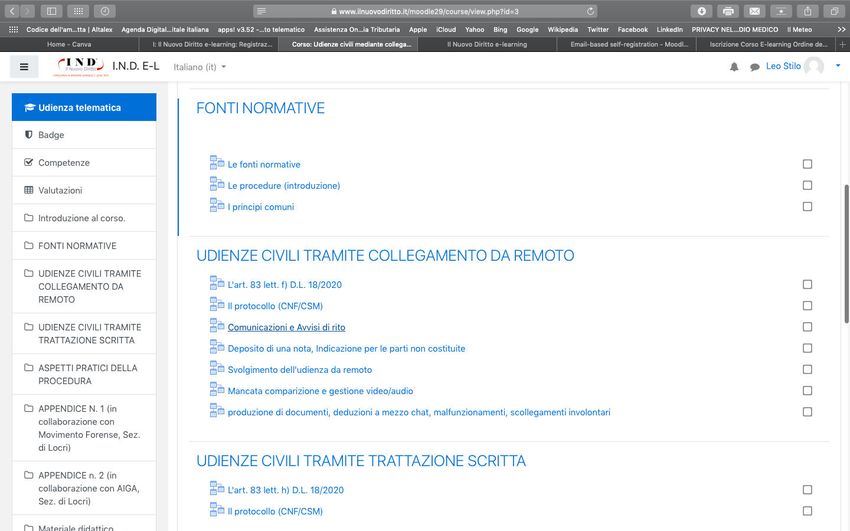The image size is (850, 531).
Task: Expand user menu arrow next to avatar
Action: pyautogui.click(x=838, y=66)
